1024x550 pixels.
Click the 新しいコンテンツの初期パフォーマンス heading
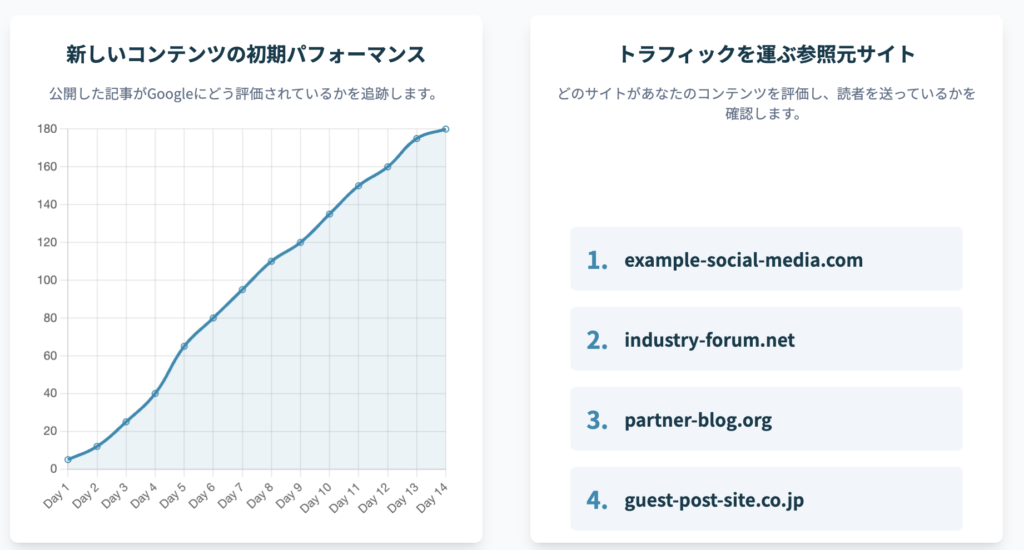click(x=246, y=54)
